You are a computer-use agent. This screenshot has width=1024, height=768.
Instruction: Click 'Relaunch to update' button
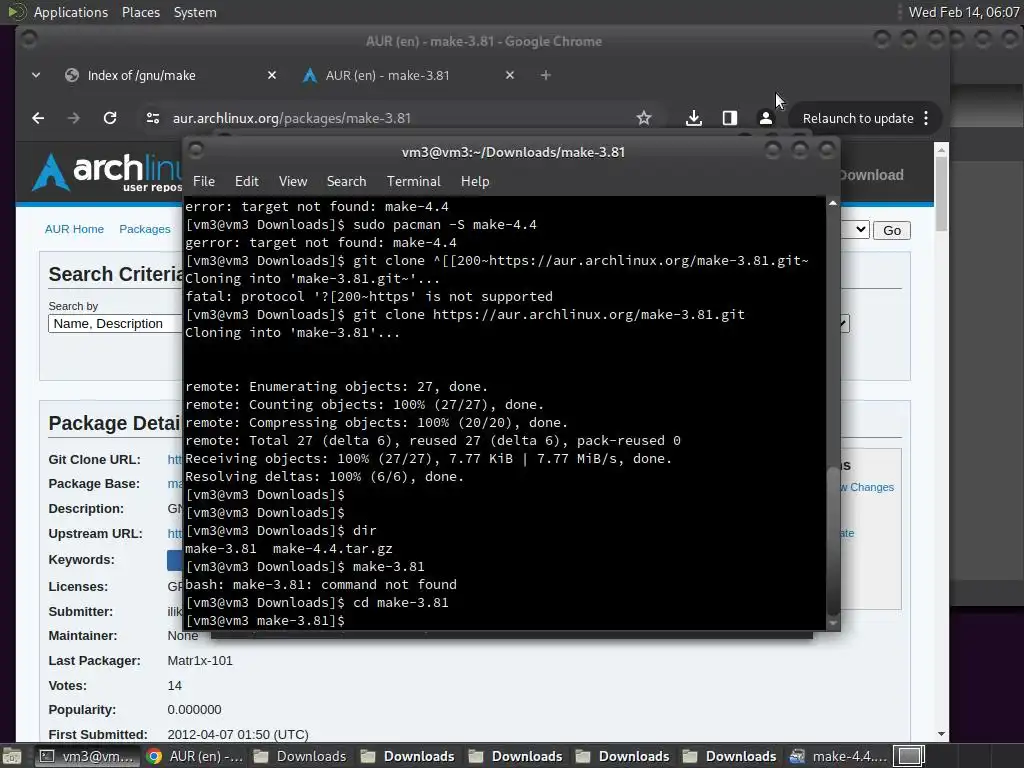(857, 118)
